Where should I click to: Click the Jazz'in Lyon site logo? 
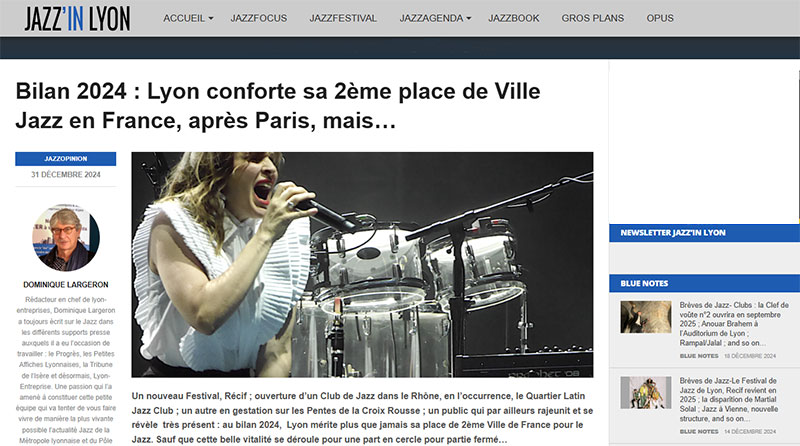[x=77, y=18]
